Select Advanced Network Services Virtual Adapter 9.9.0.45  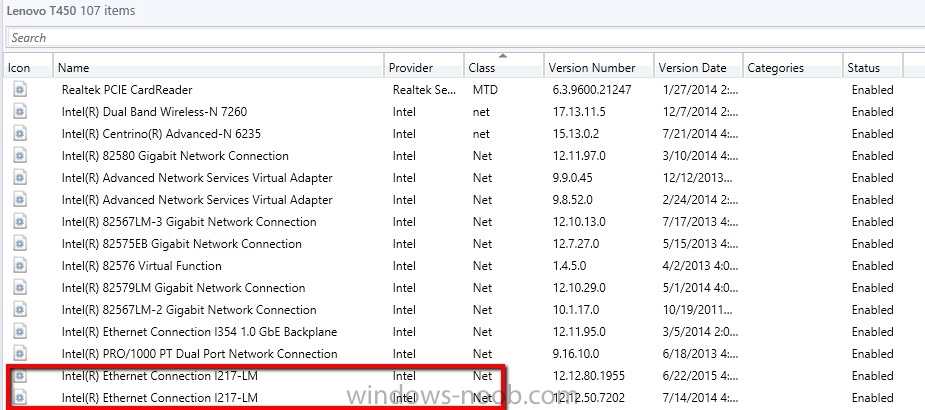[x=462, y=178]
